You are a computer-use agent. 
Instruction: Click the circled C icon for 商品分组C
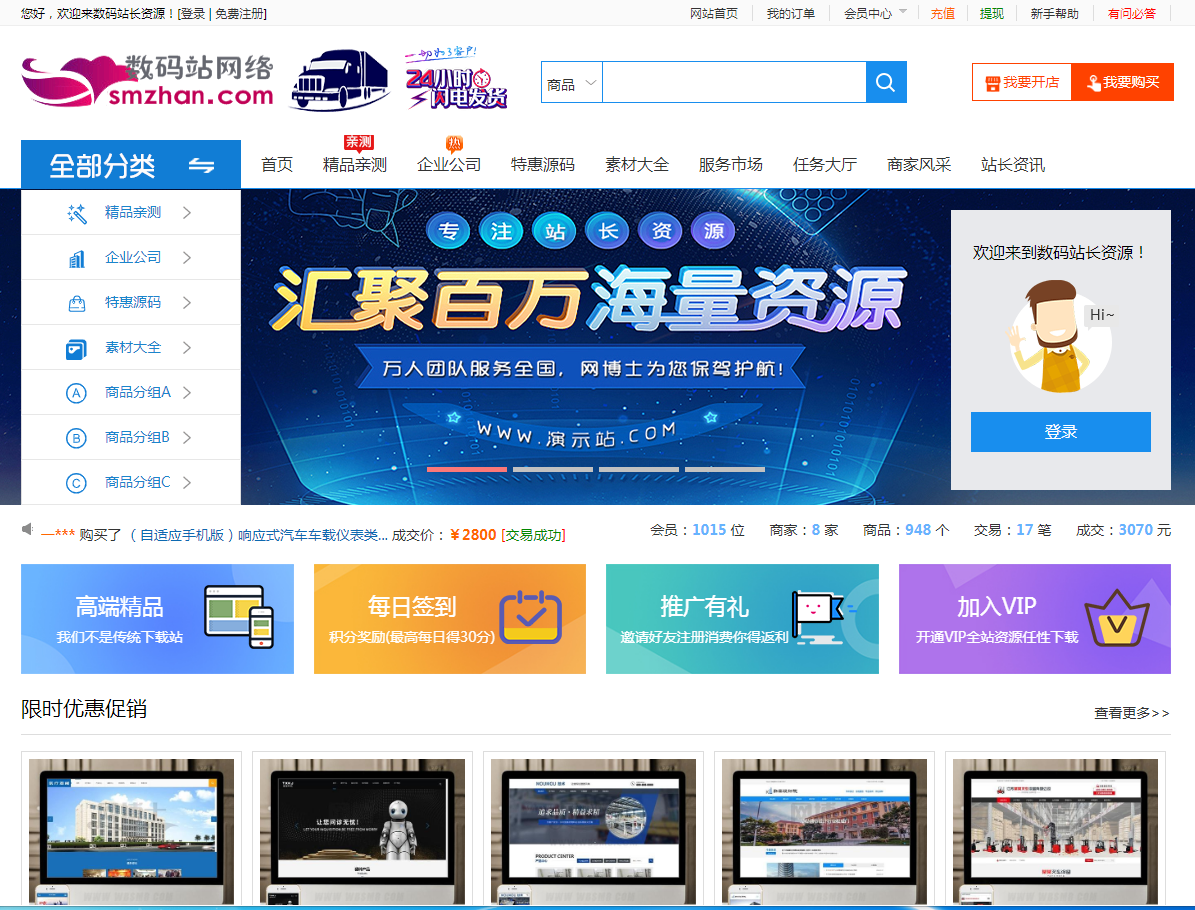(76, 483)
